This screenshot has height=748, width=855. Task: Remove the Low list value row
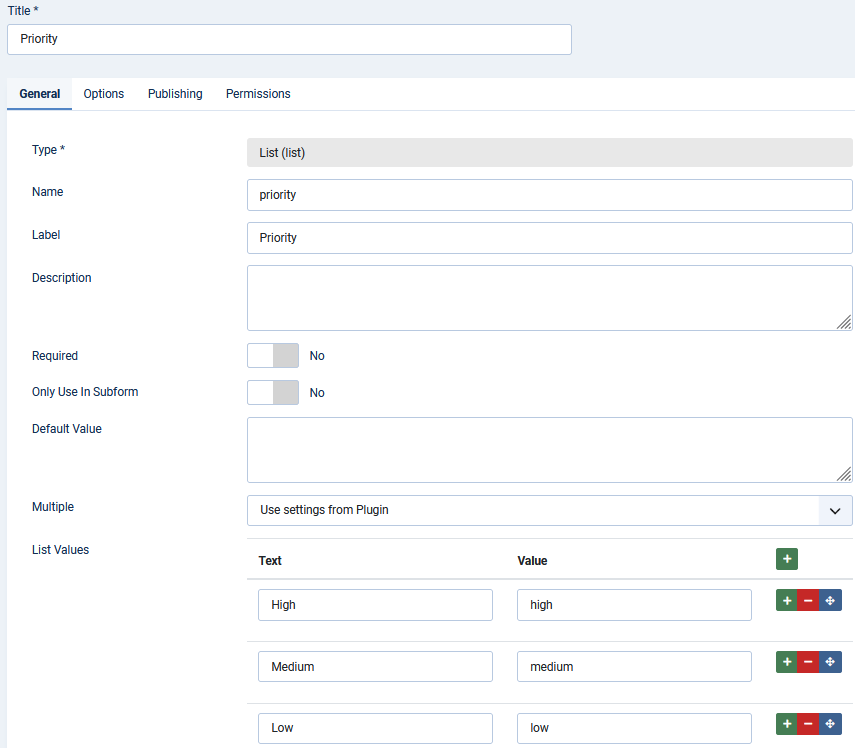[x=808, y=723]
